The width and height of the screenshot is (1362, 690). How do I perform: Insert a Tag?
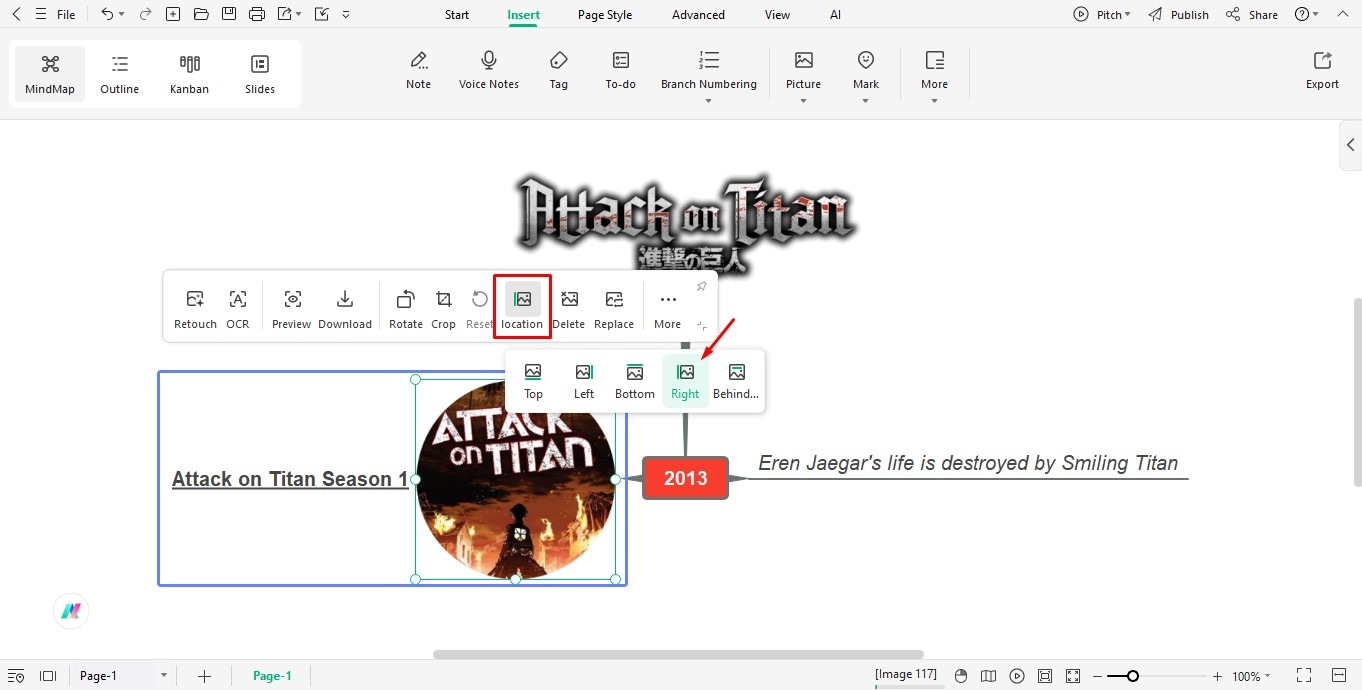tap(559, 71)
